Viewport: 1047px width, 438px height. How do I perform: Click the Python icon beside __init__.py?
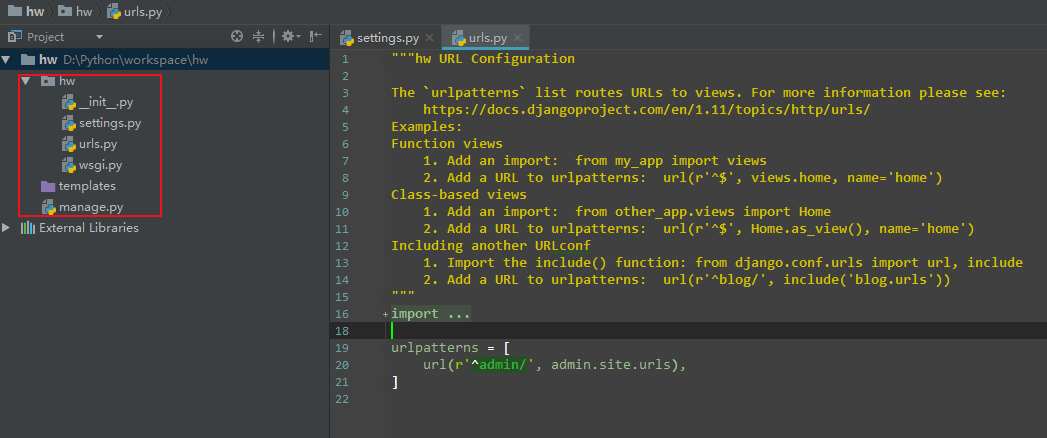(69, 102)
